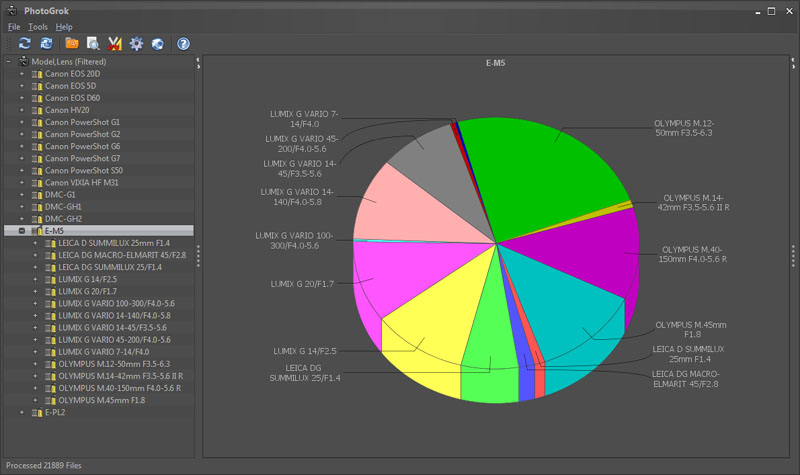Image resolution: width=800 pixels, height=475 pixels.
Task: Click the folder icon next to Canon EOS 5D
Action: (x=37, y=86)
